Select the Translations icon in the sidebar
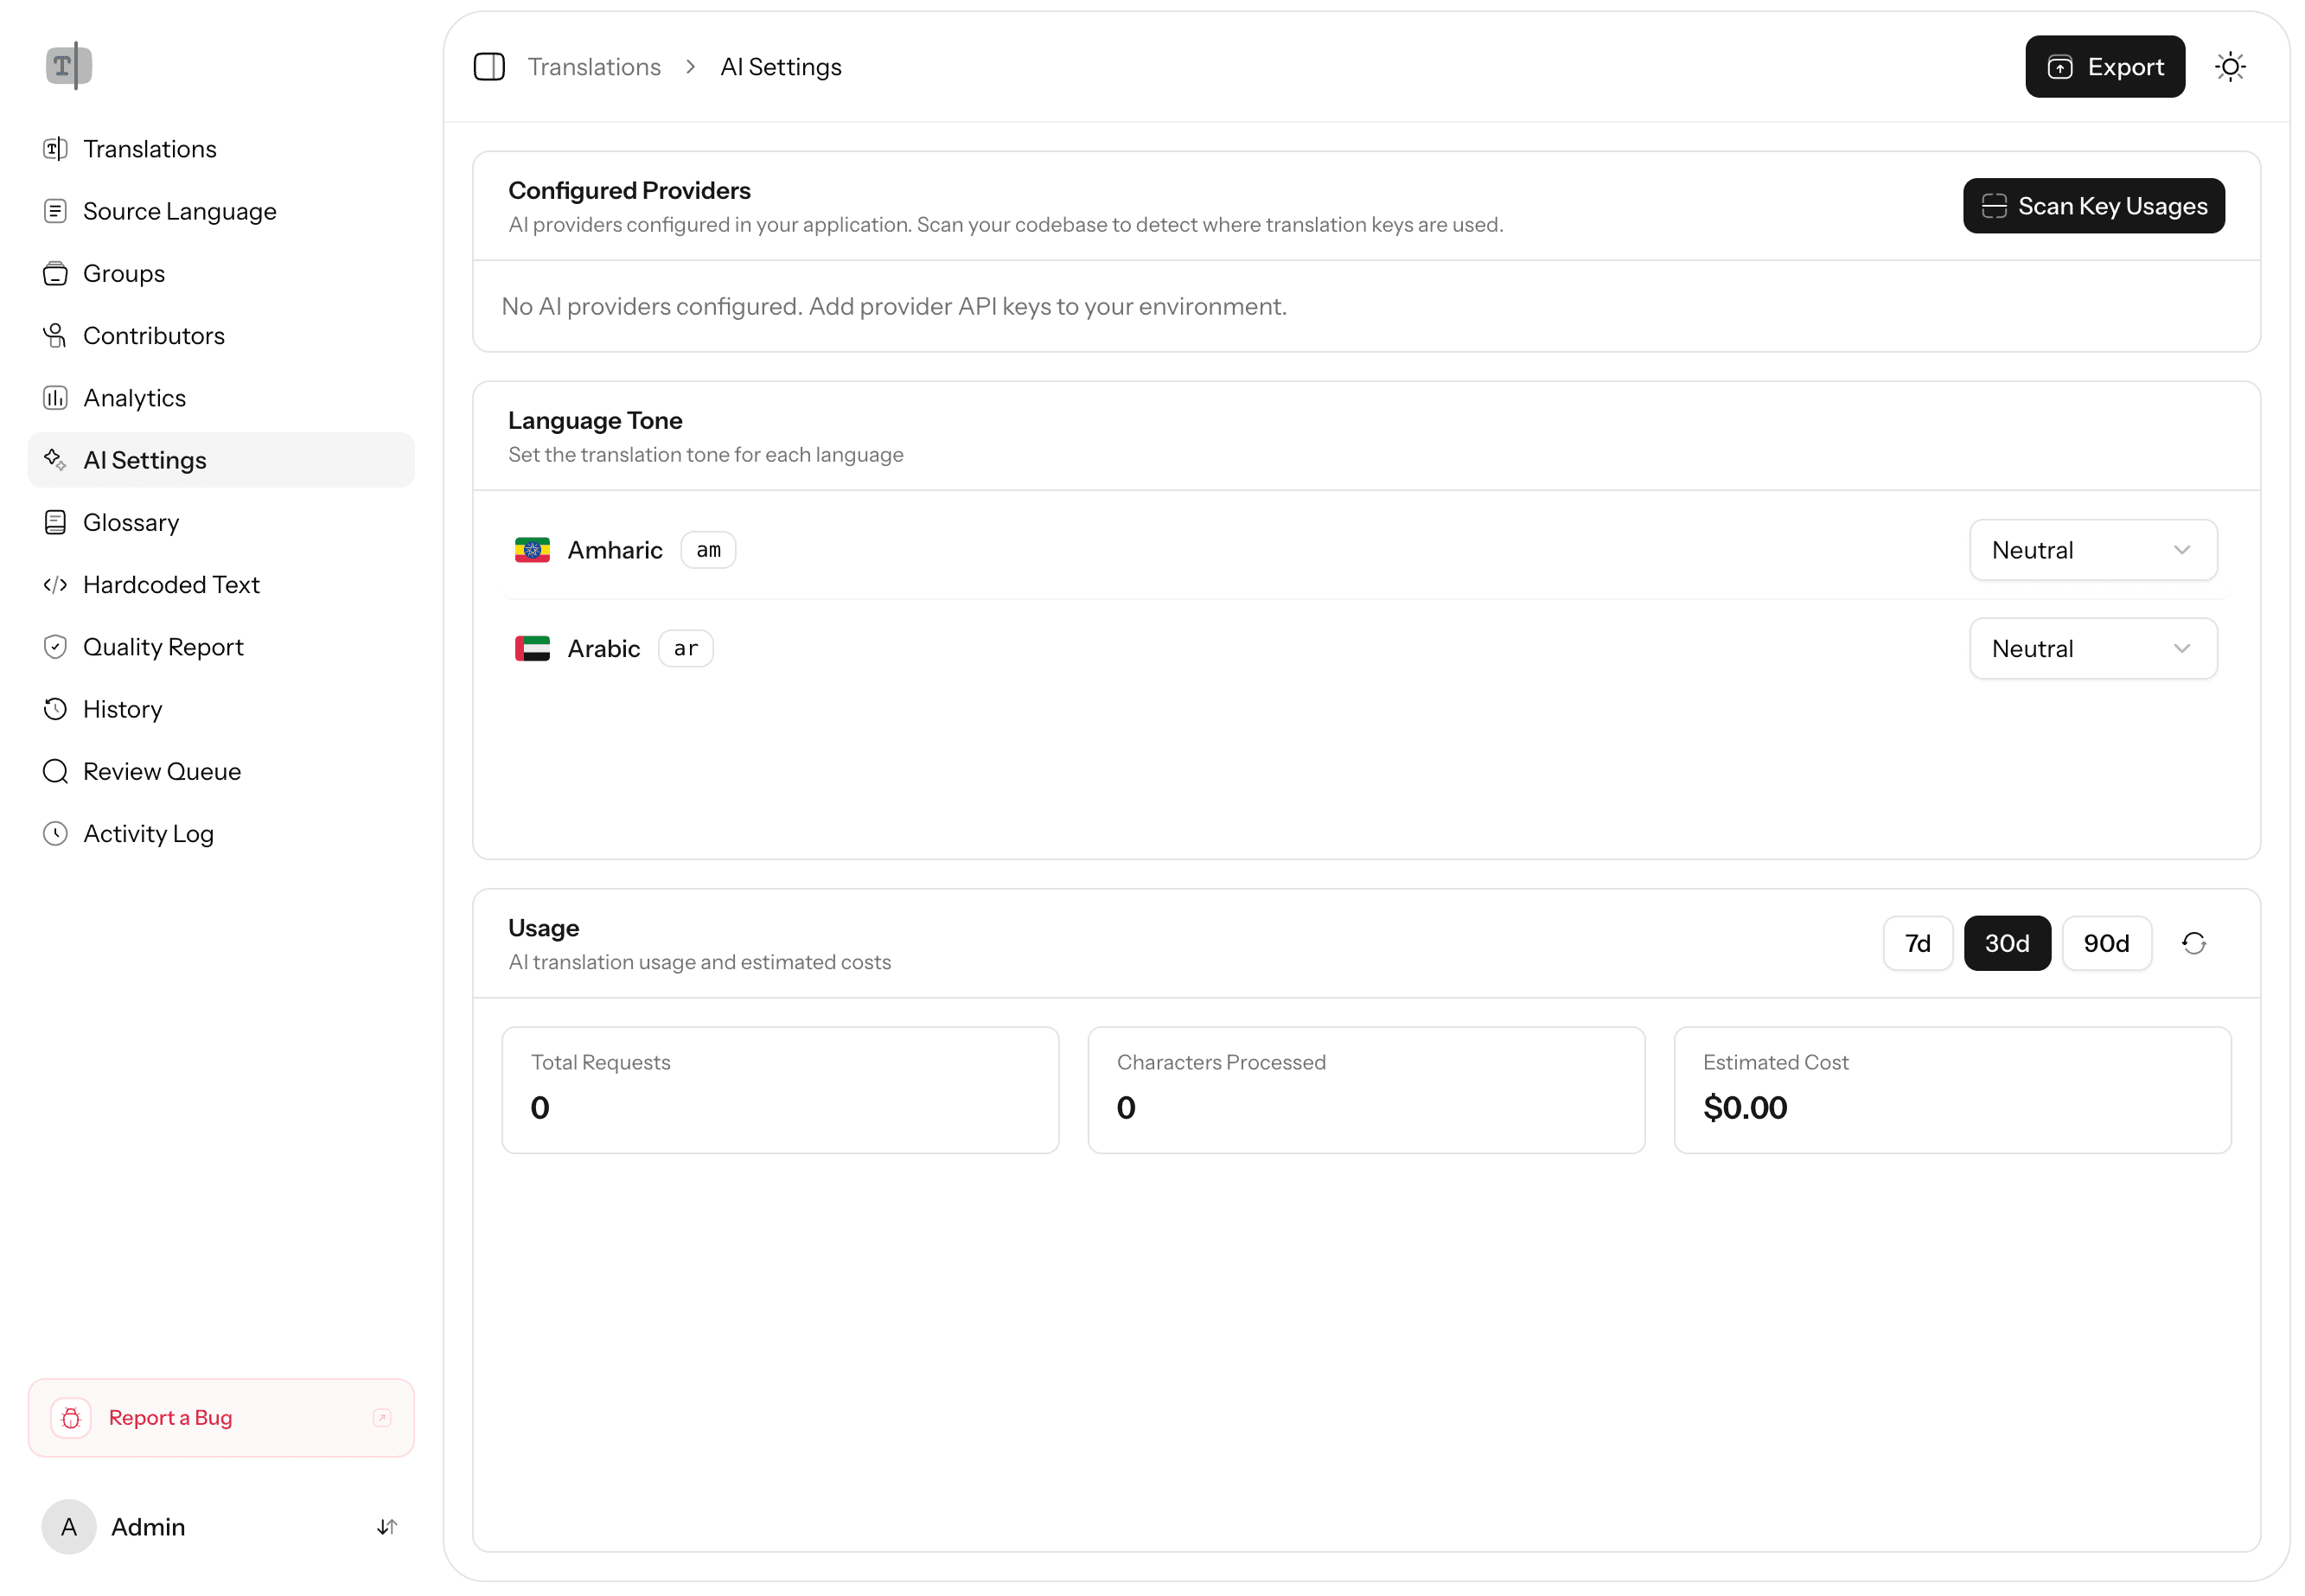The image size is (2305, 1596). tap(55, 148)
